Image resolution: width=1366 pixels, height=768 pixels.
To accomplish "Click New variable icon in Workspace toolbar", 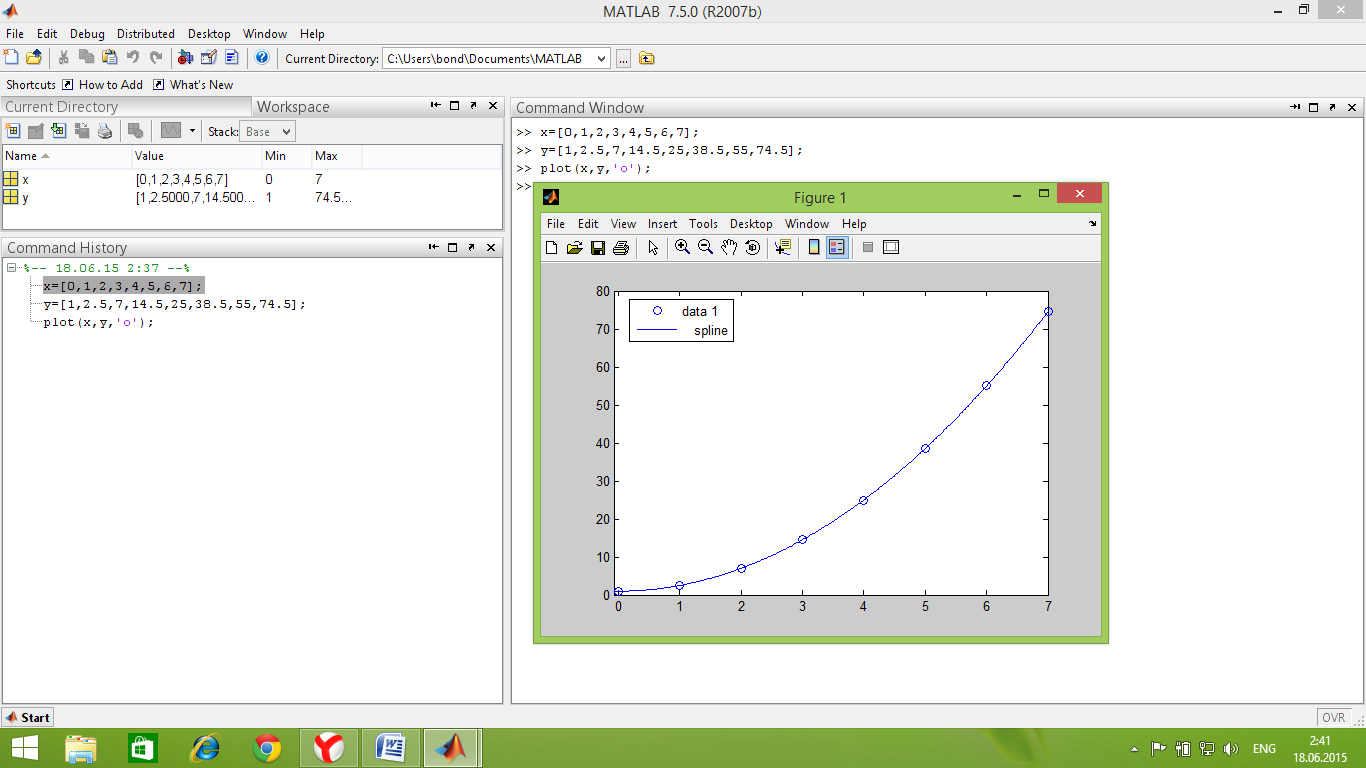I will 13,131.
